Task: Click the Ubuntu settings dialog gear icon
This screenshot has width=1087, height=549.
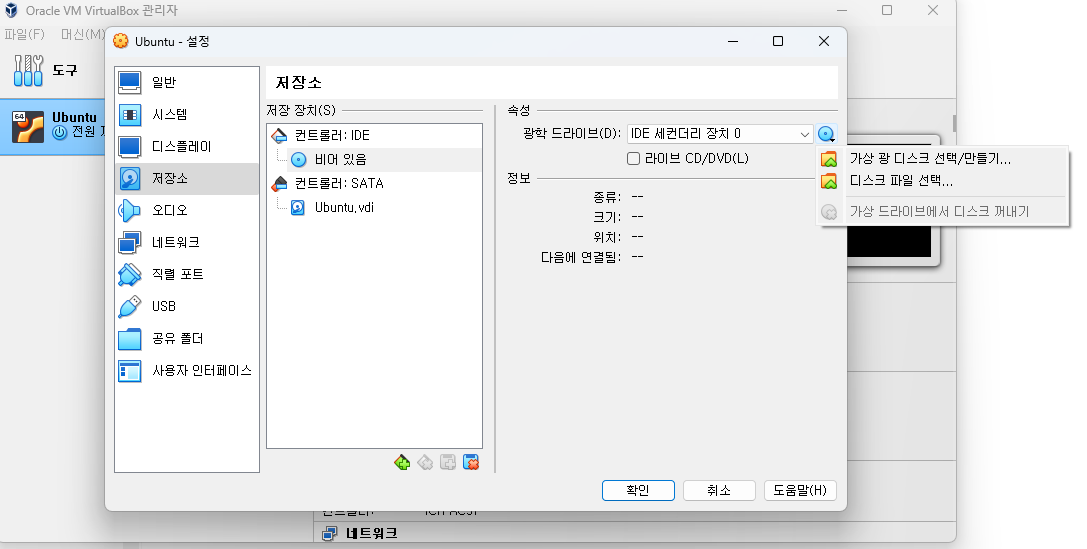Action: click(121, 42)
